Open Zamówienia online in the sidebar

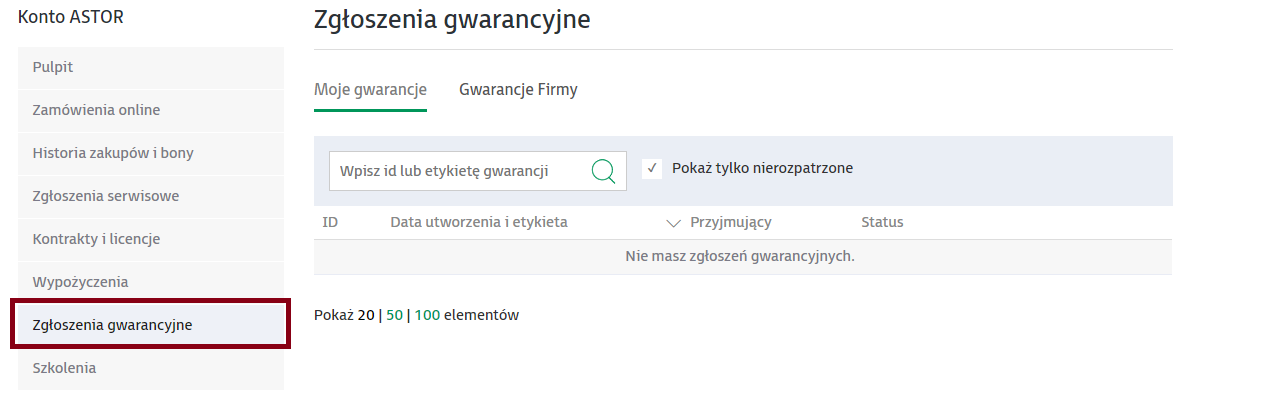point(151,110)
